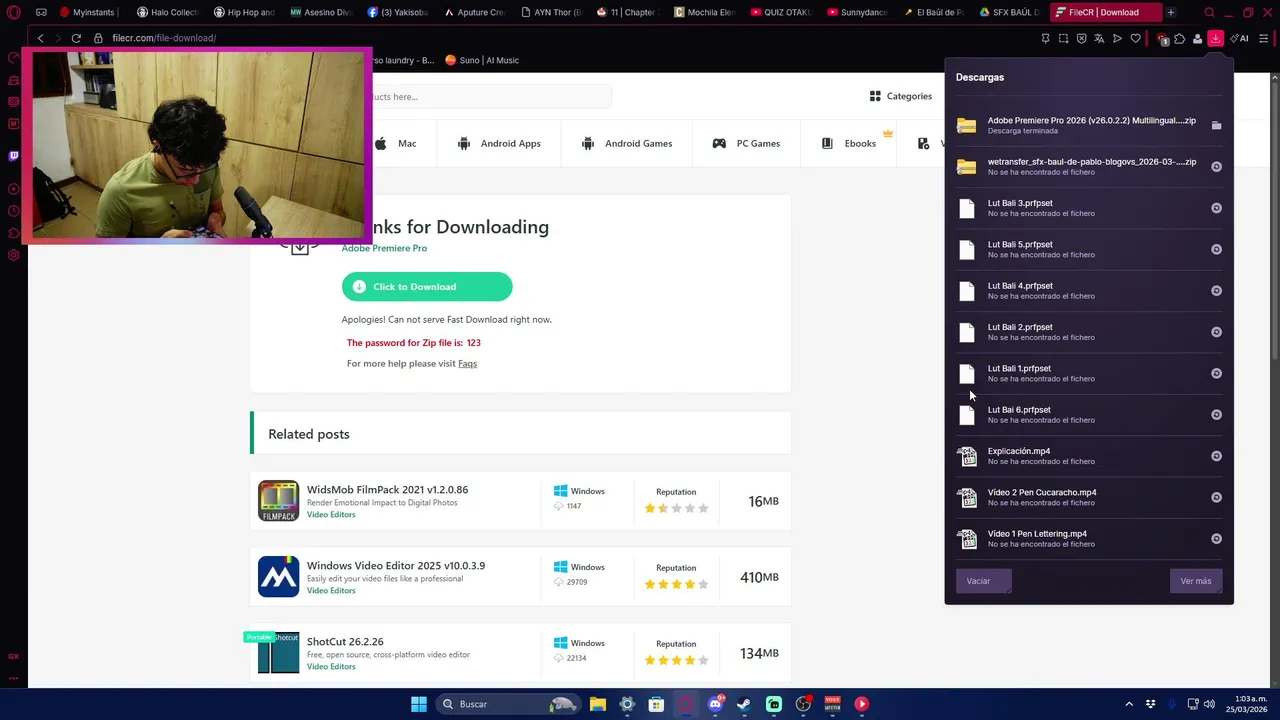The image size is (1280, 720).
Task: Retry download of Lut Bali 5.prfpset
Action: coord(1216,249)
